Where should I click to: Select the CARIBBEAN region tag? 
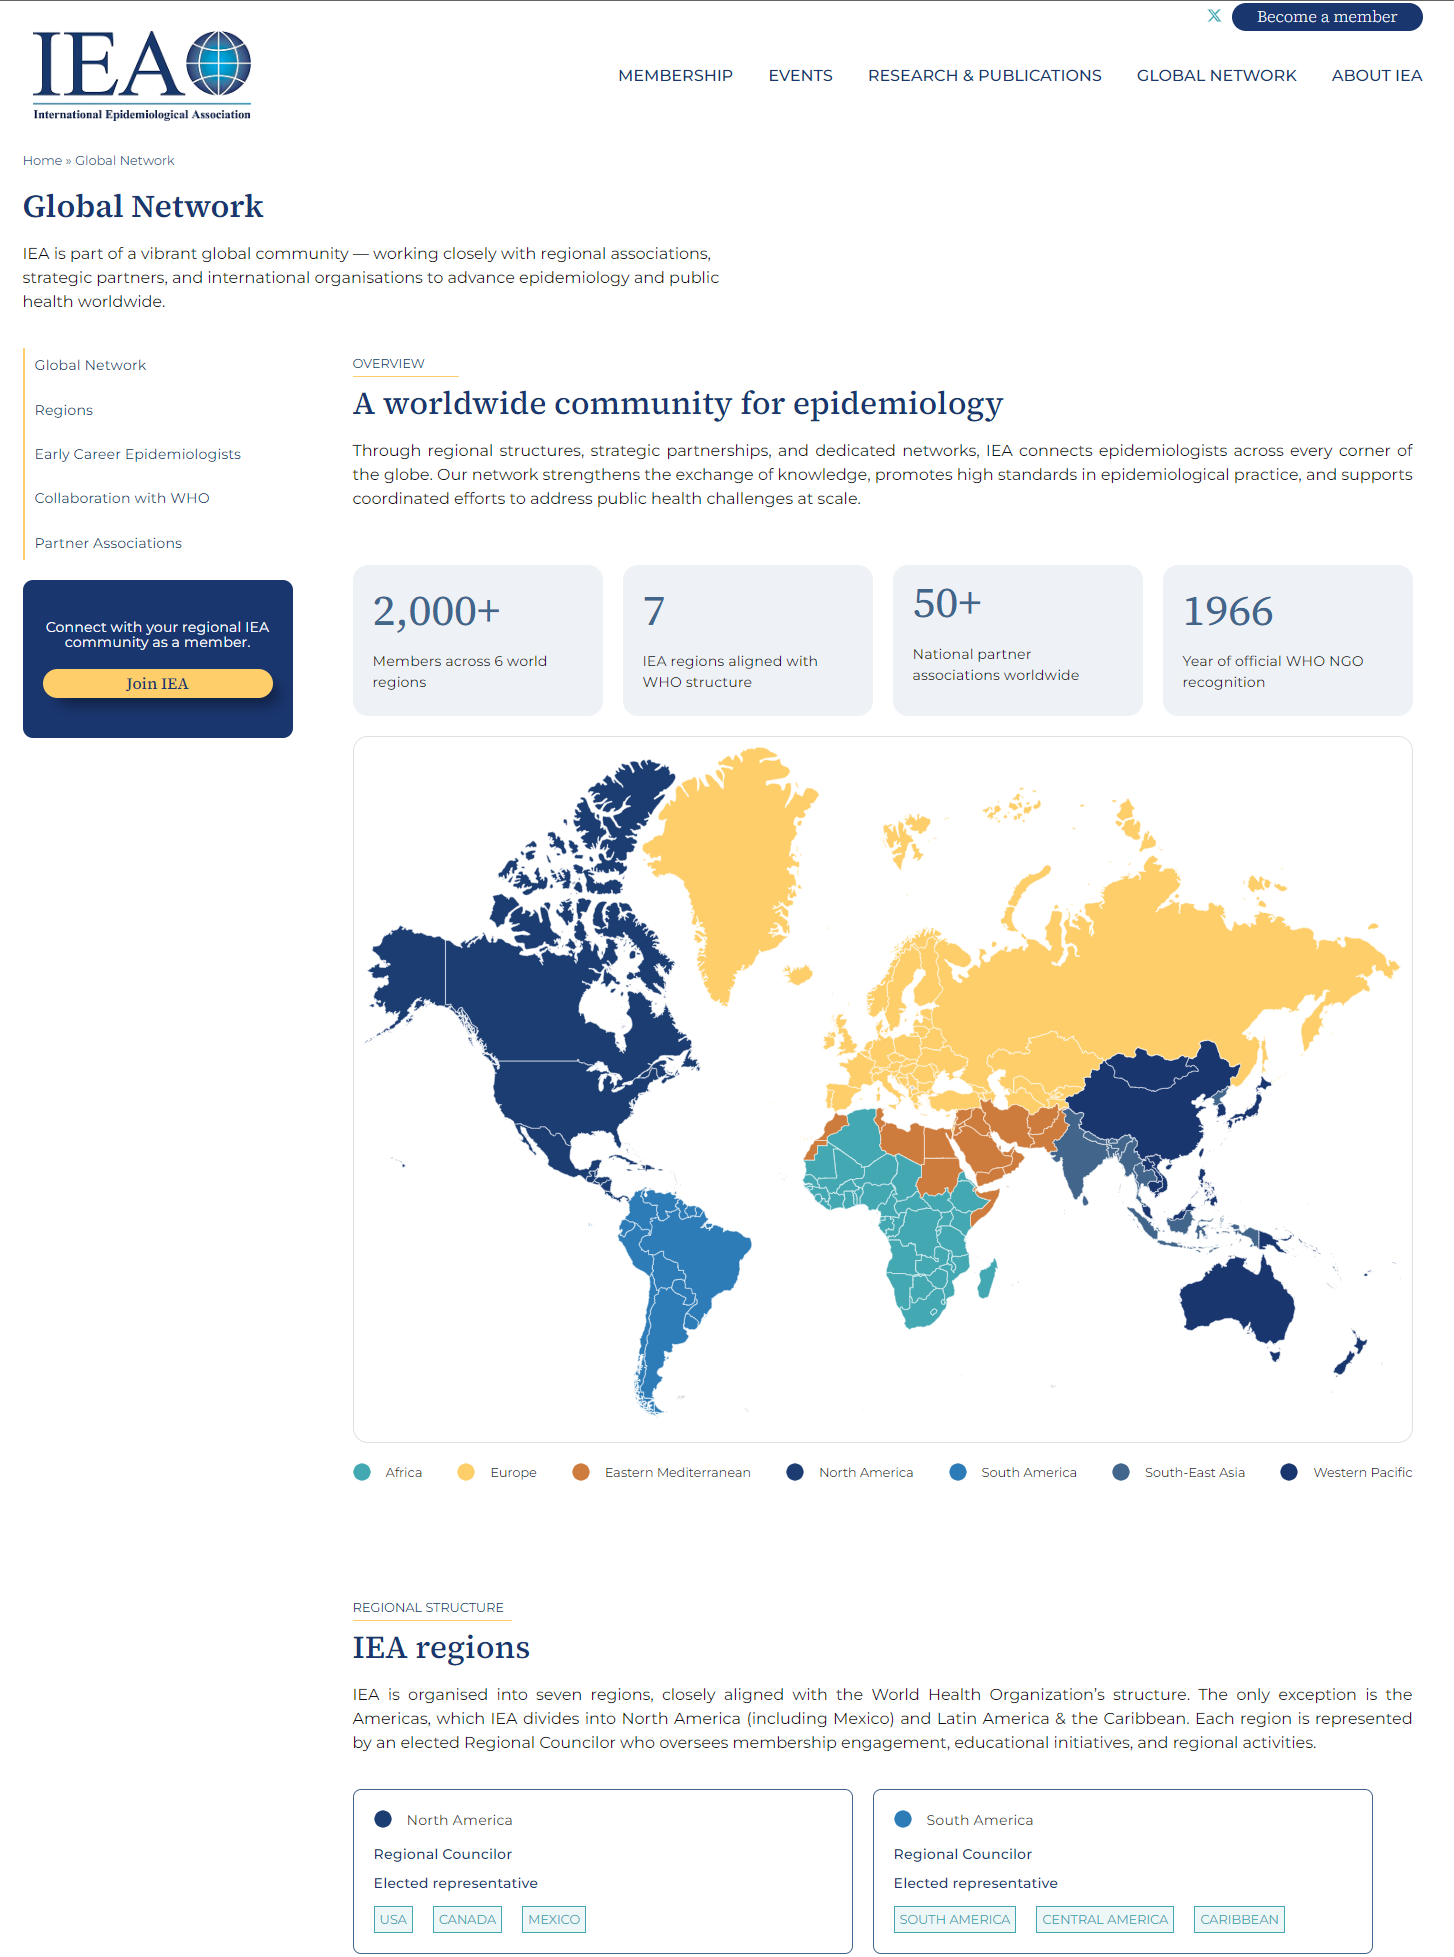1239,1919
